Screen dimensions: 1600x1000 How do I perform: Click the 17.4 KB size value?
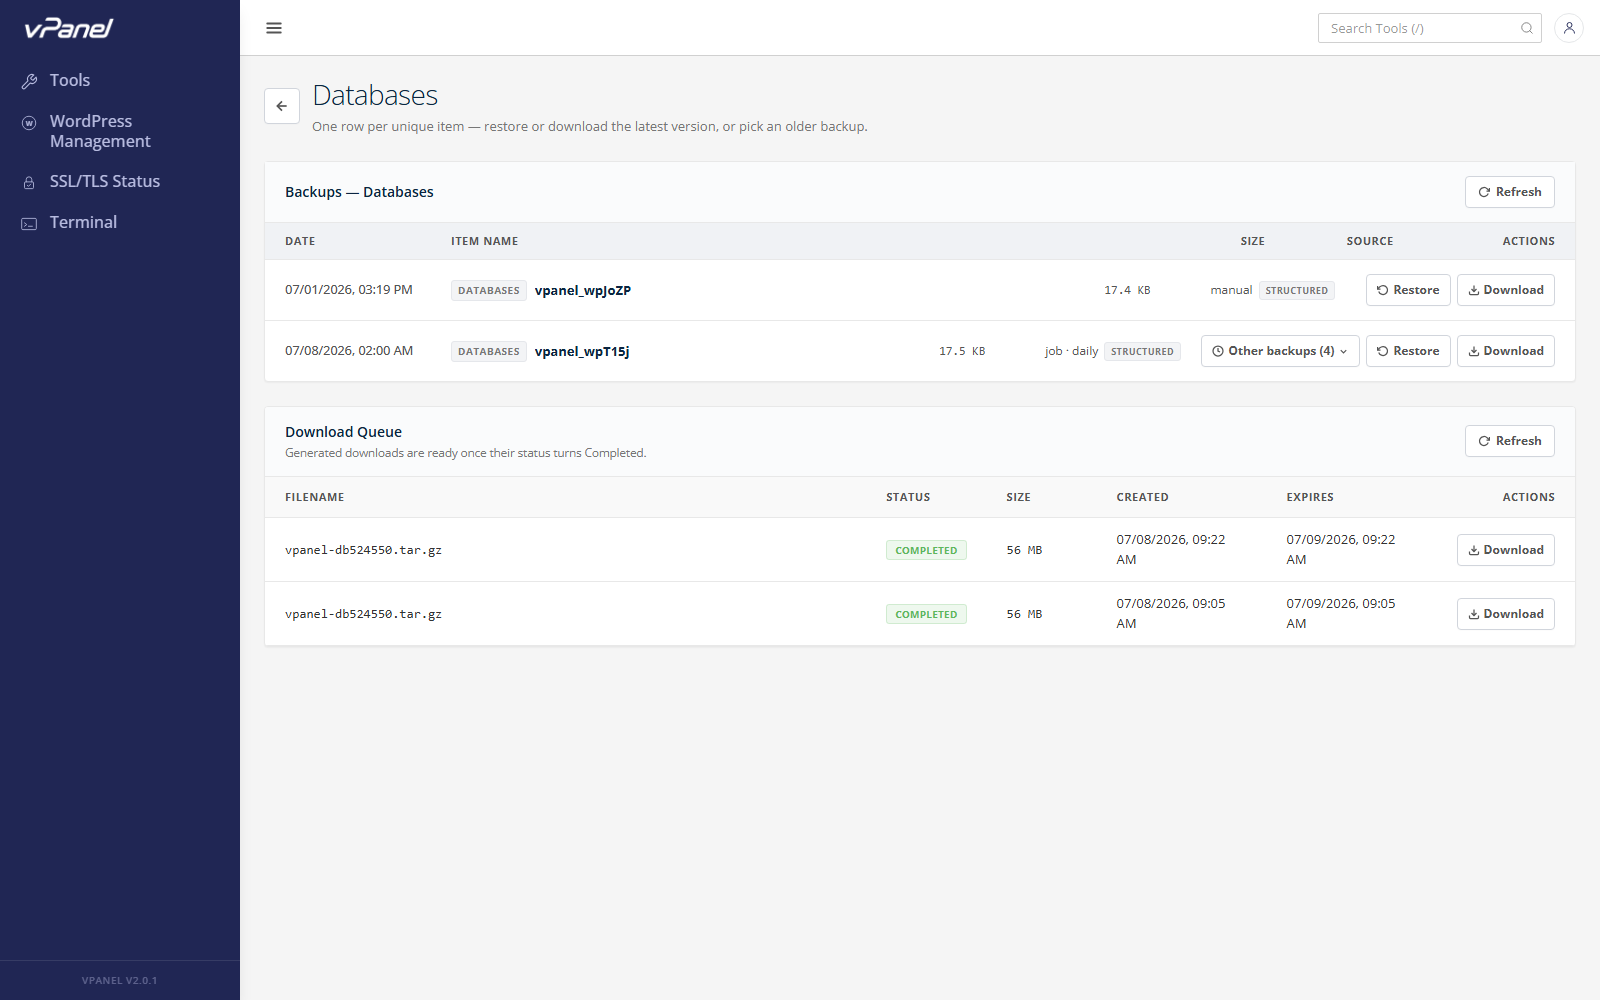point(1127,291)
